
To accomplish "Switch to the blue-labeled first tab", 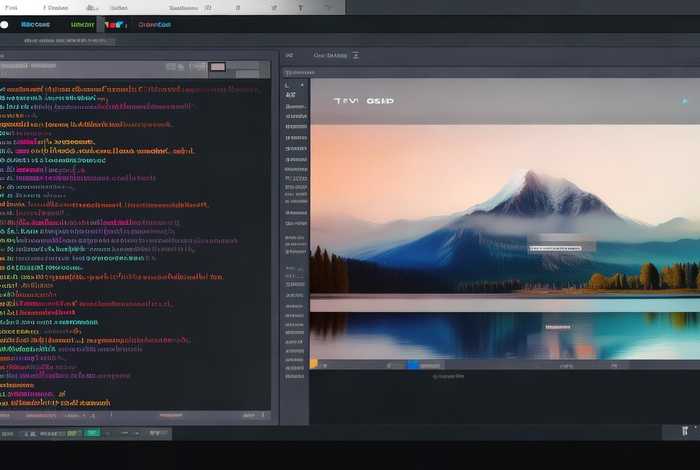I will (x=35, y=25).
